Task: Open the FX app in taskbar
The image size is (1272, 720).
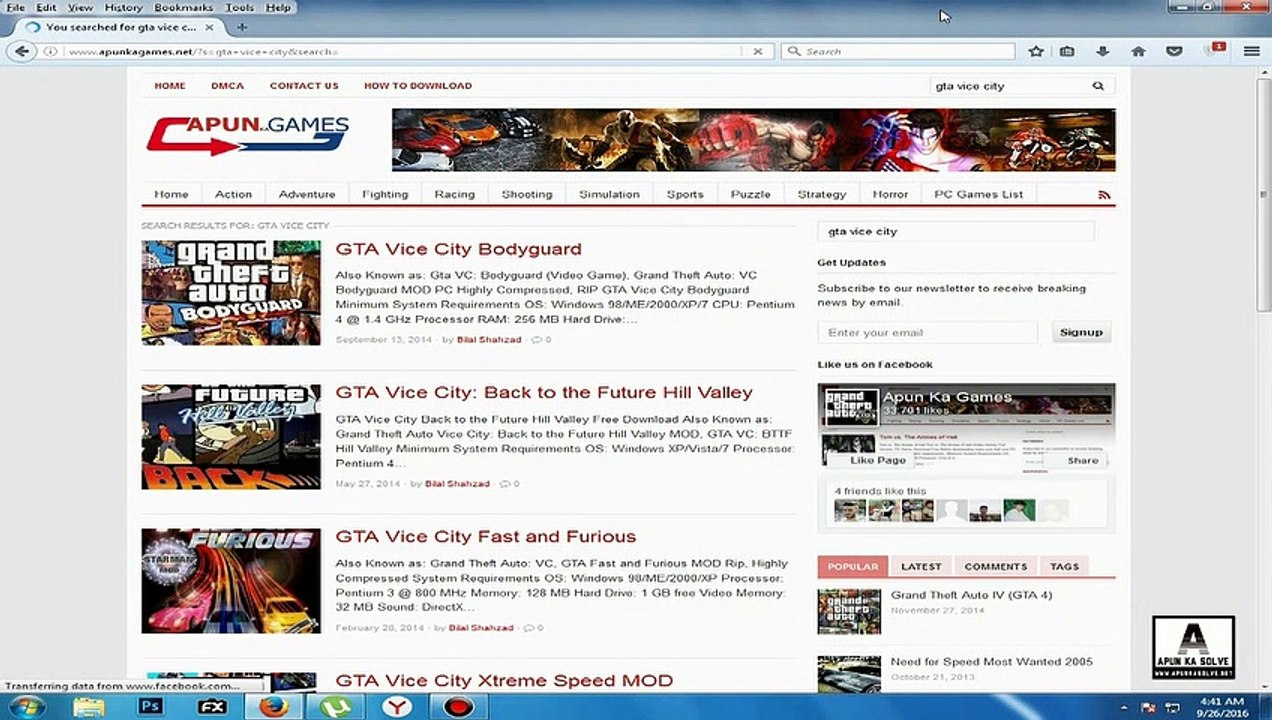Action: point(212,706)
